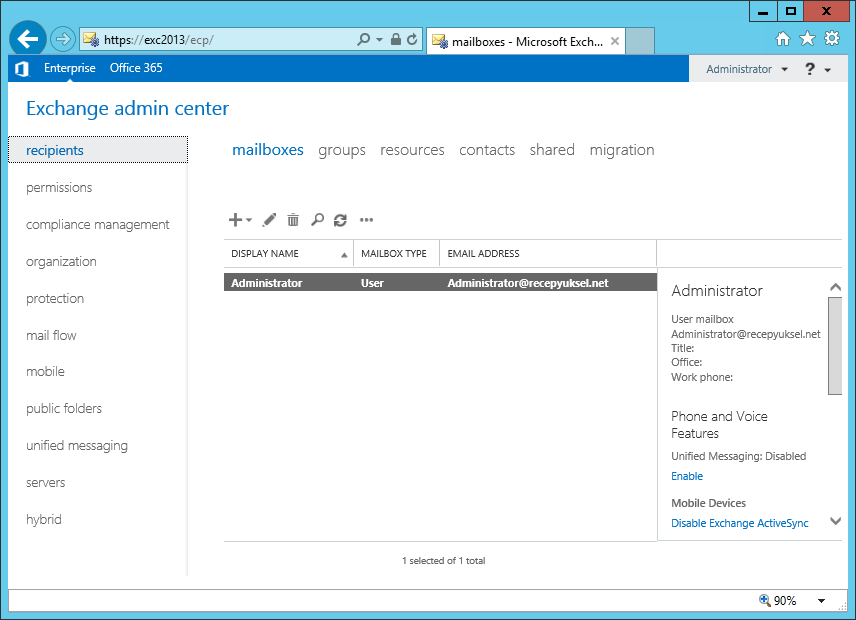Click the details pane scrollbar thumb
Screen dimensions: 856x620
click(835, 345)
